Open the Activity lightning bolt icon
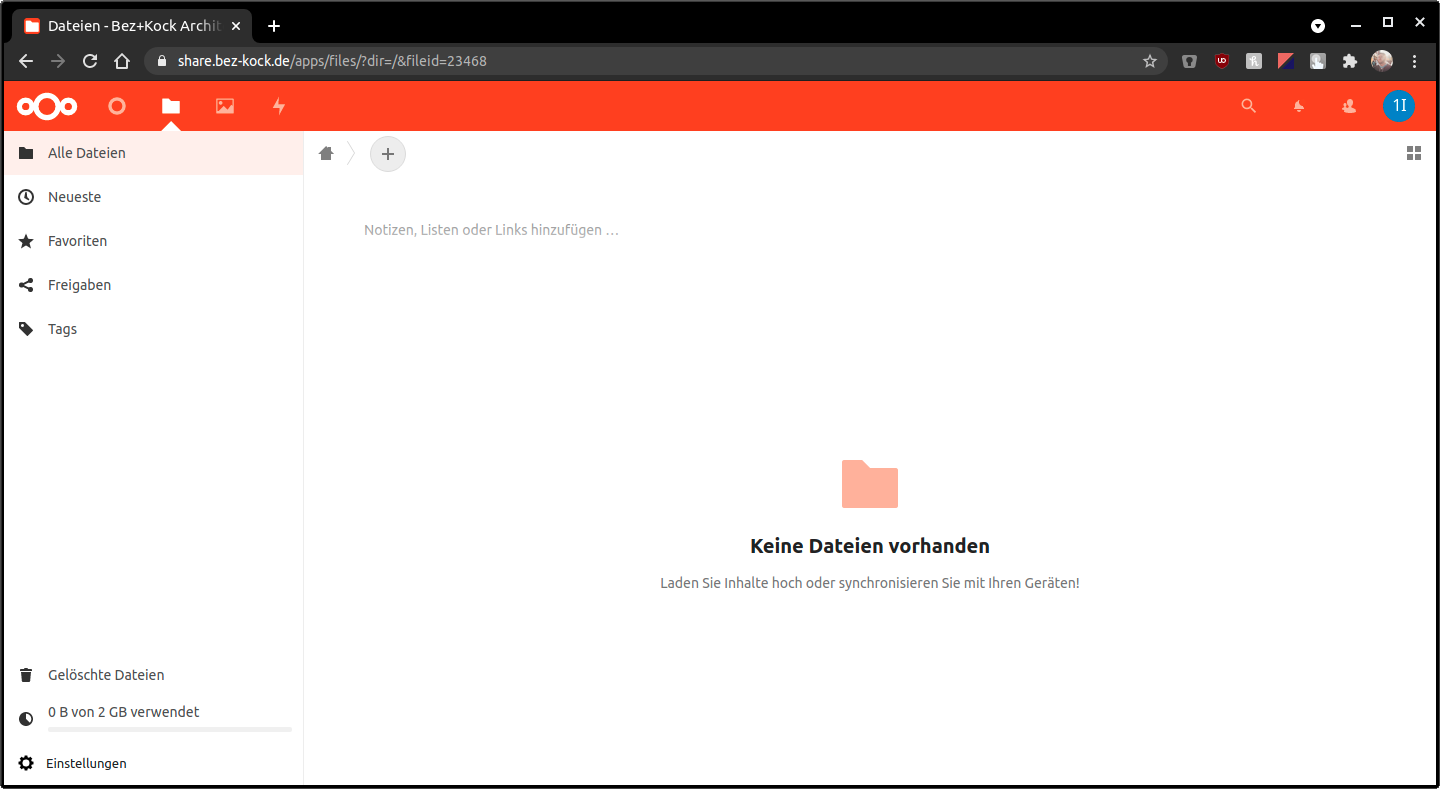 tap(279, 106)
